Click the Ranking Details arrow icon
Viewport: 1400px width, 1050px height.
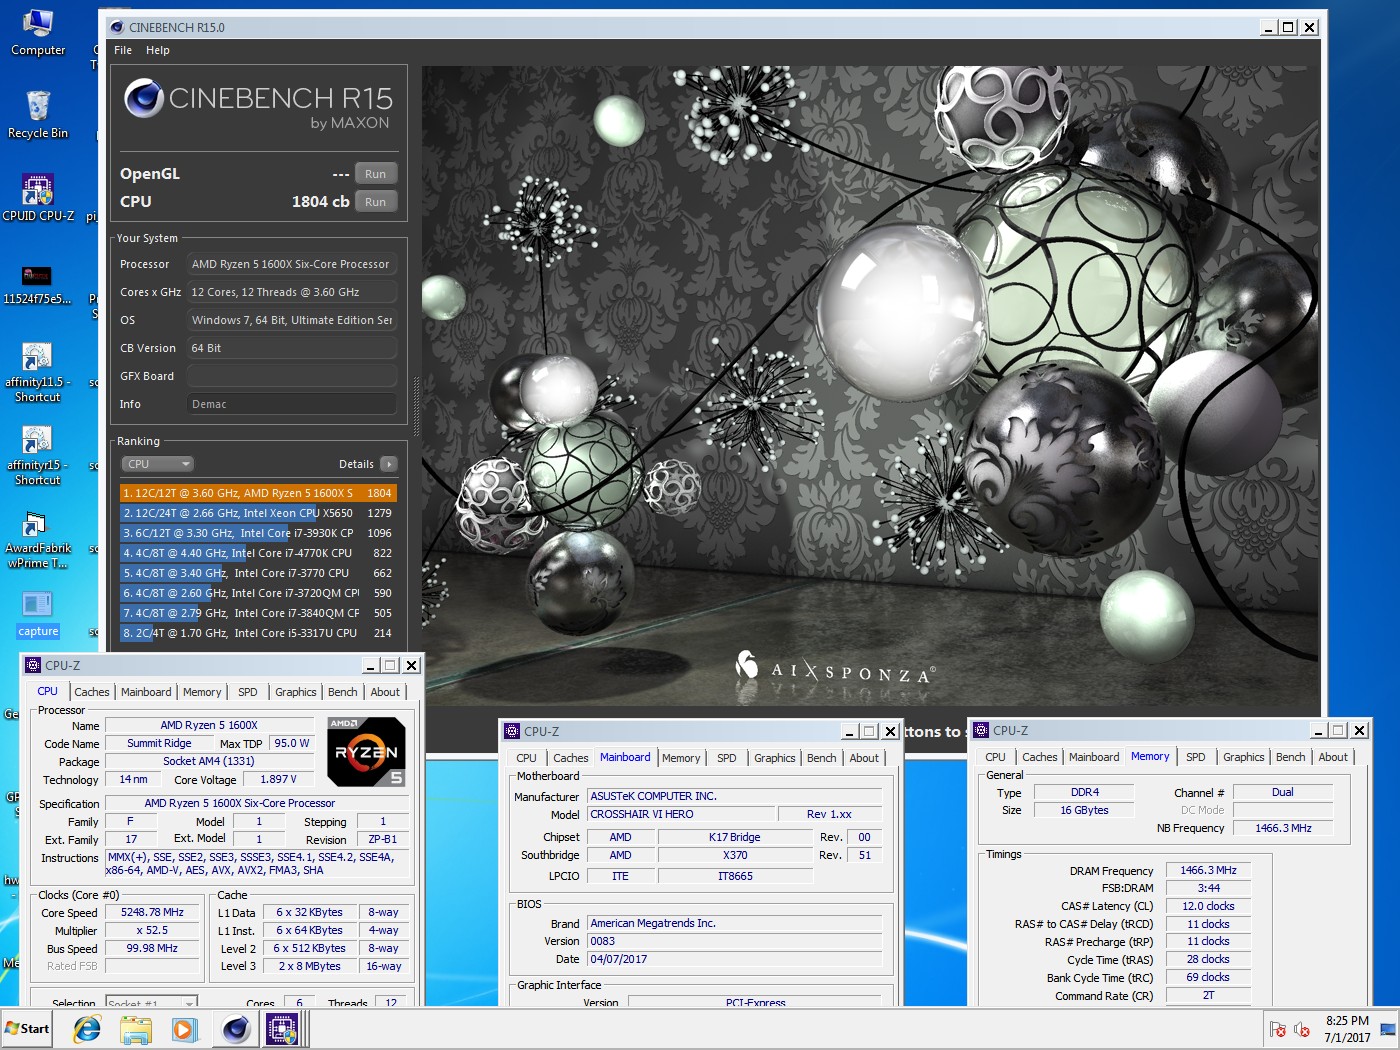click(x=389, y=464)
